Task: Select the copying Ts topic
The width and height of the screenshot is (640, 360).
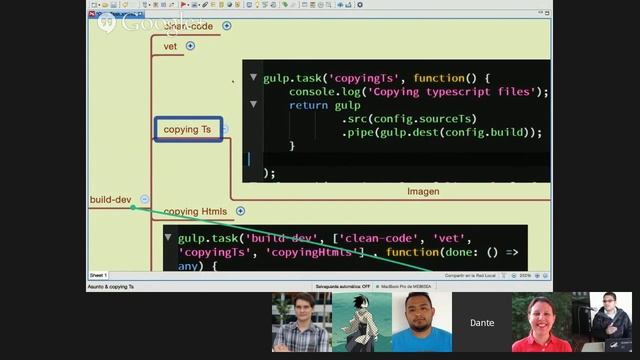Action: click(x=188, y=129)
